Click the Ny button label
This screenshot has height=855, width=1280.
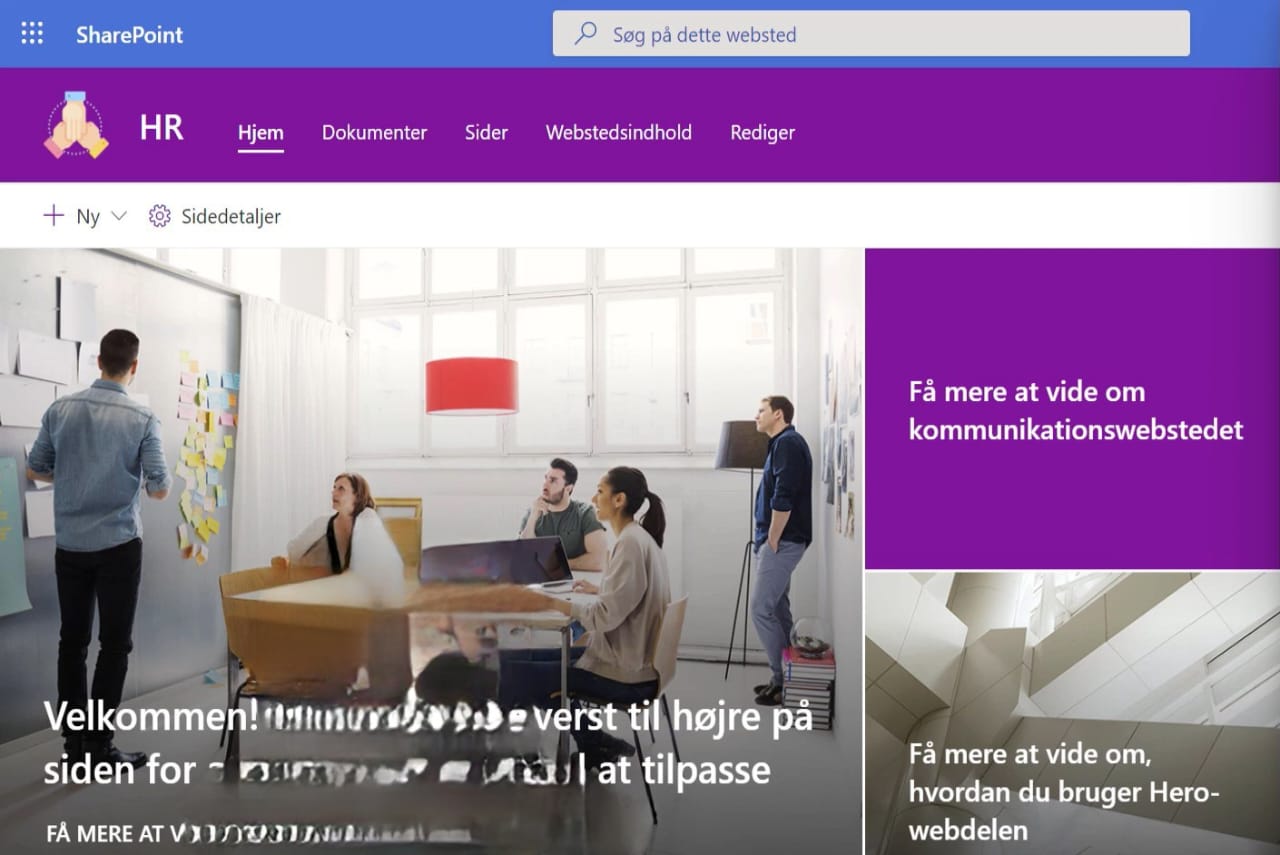(88, 216)
